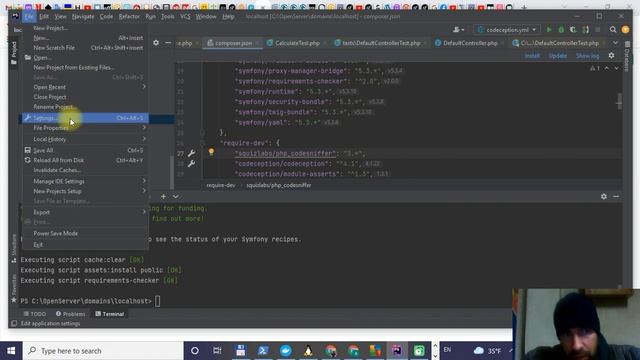Switch to the DefaultController.php editor tab

pos(469,43)
